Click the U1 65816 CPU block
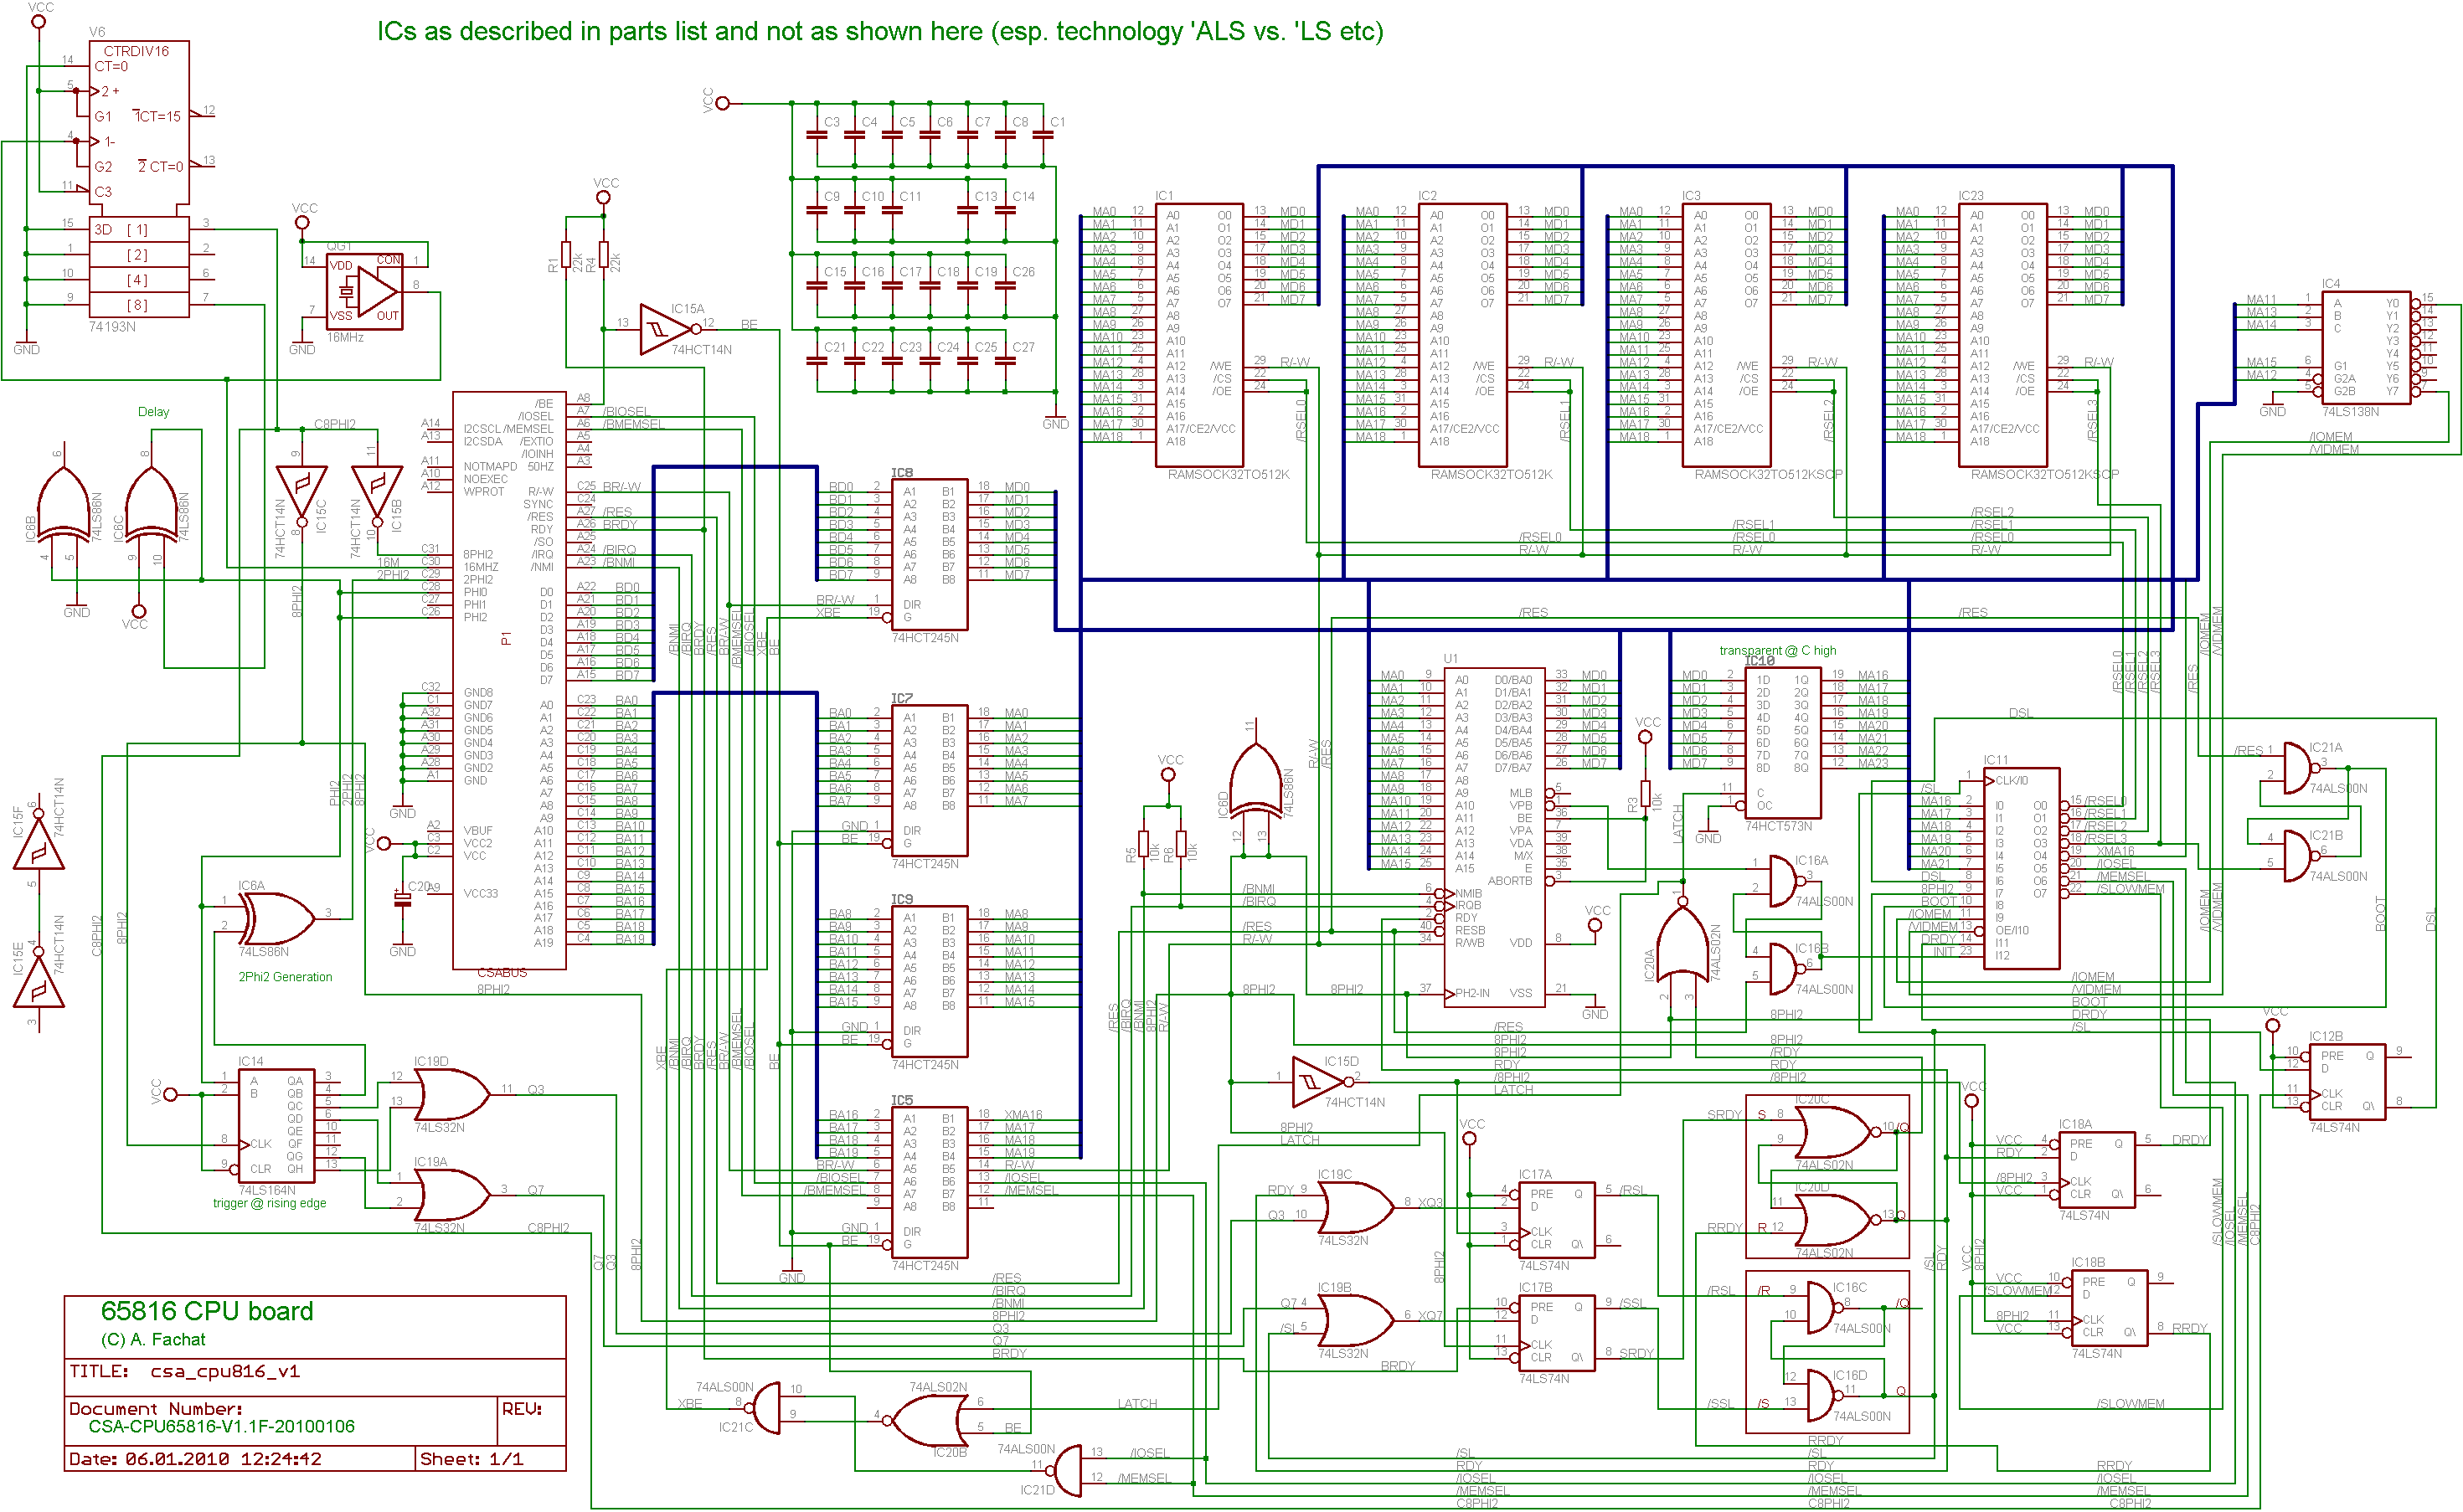This screenshot has width=2463, height=1512. [x=1494, y=836]
